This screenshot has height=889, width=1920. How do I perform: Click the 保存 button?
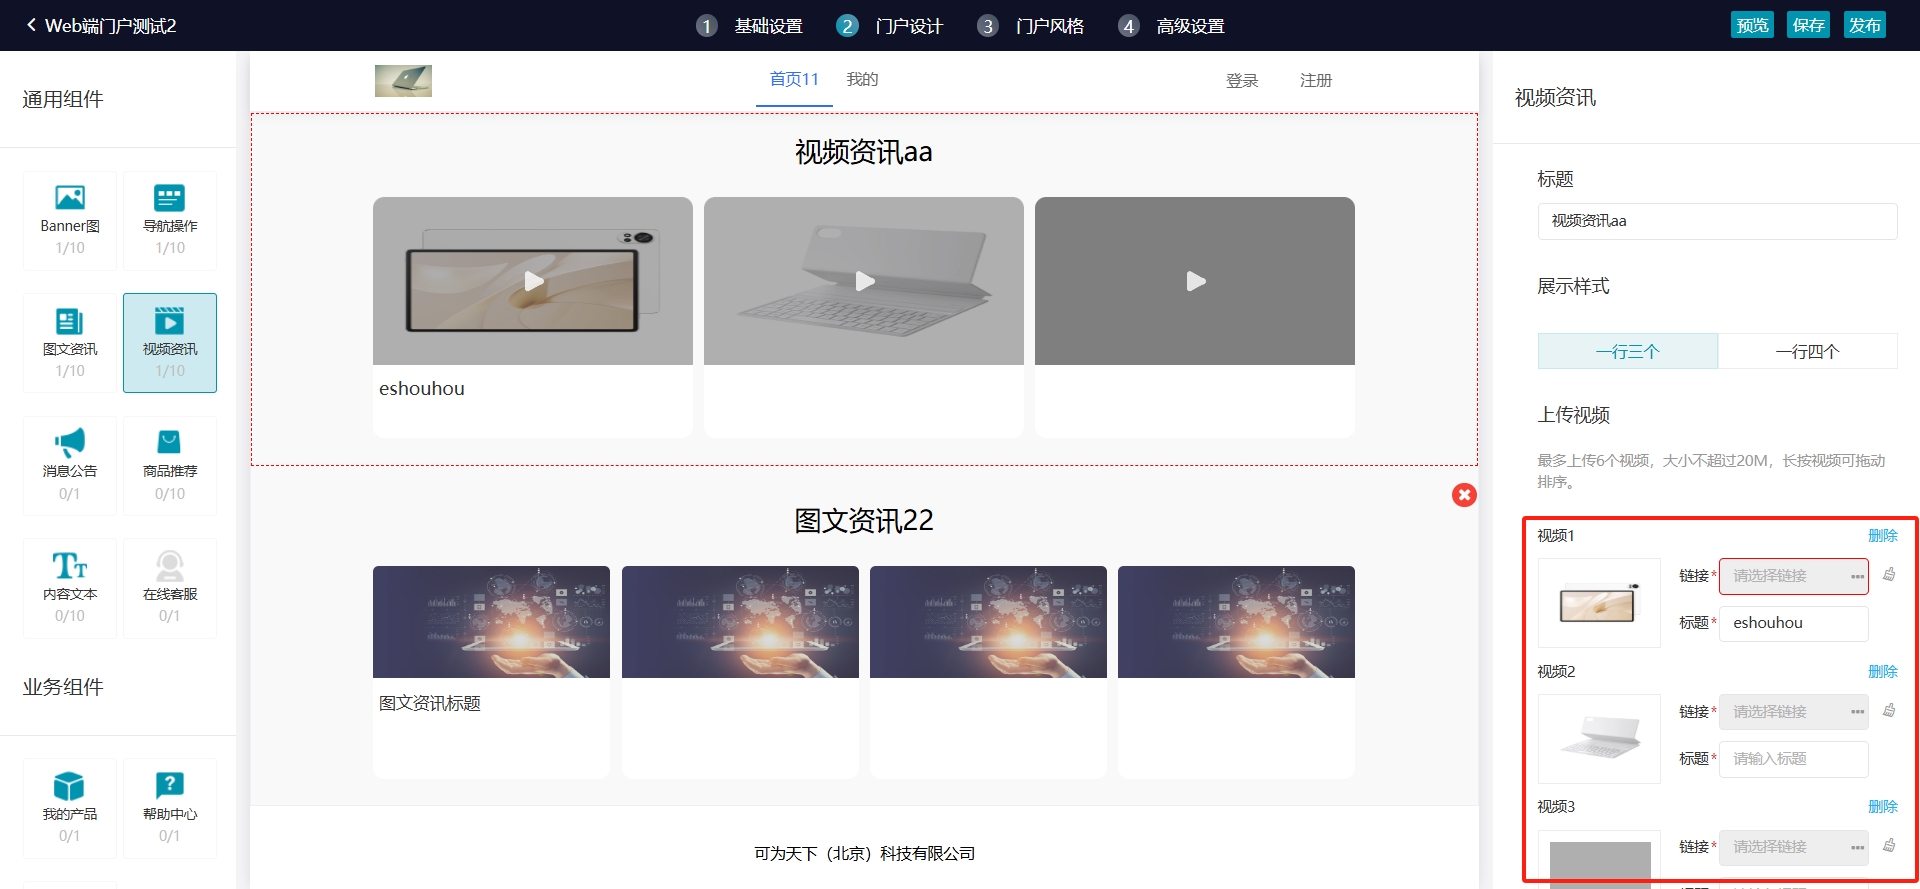(1808, 25)
